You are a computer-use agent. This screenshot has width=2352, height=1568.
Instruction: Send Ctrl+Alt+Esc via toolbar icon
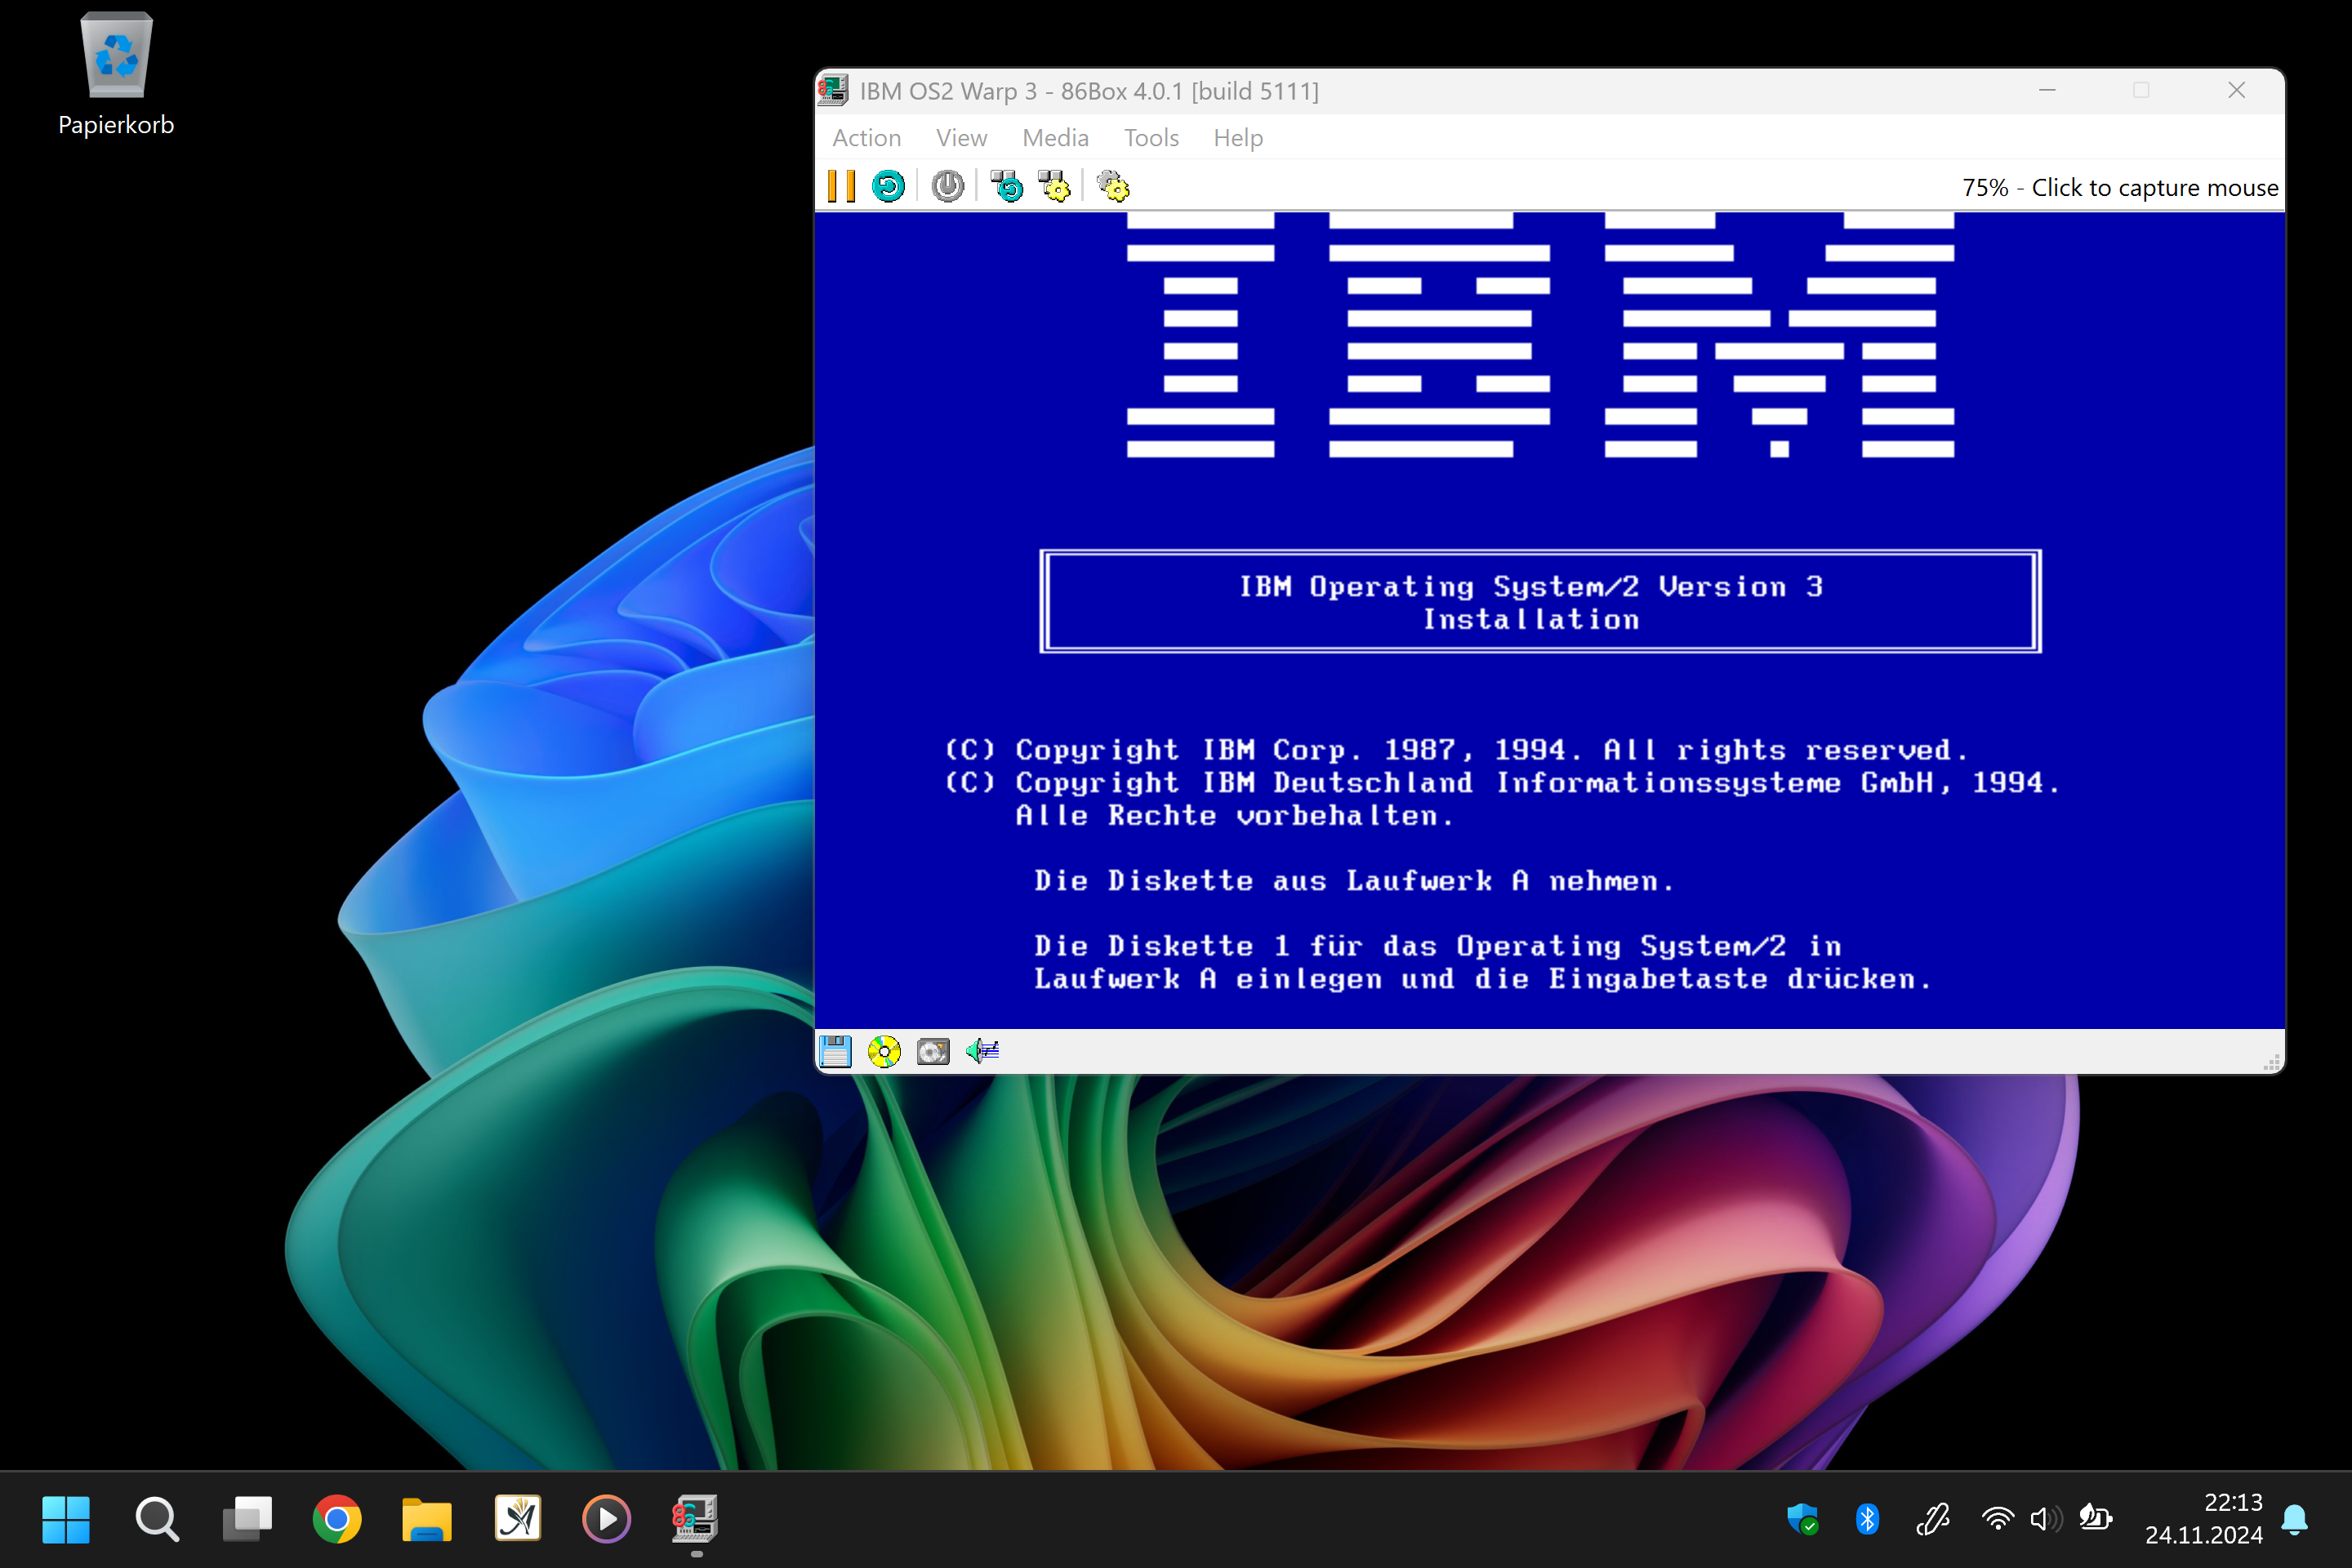coord(1054,187)
